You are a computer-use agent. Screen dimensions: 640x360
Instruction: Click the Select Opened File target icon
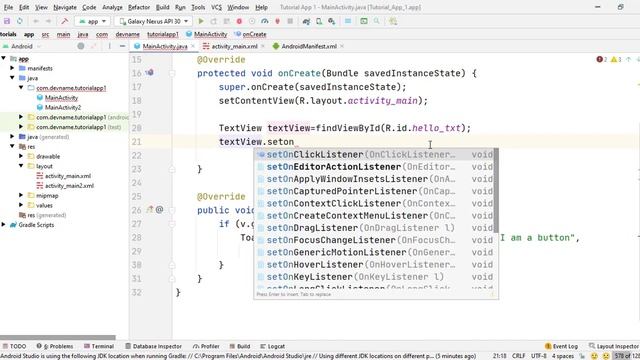(x=81, y=46)
